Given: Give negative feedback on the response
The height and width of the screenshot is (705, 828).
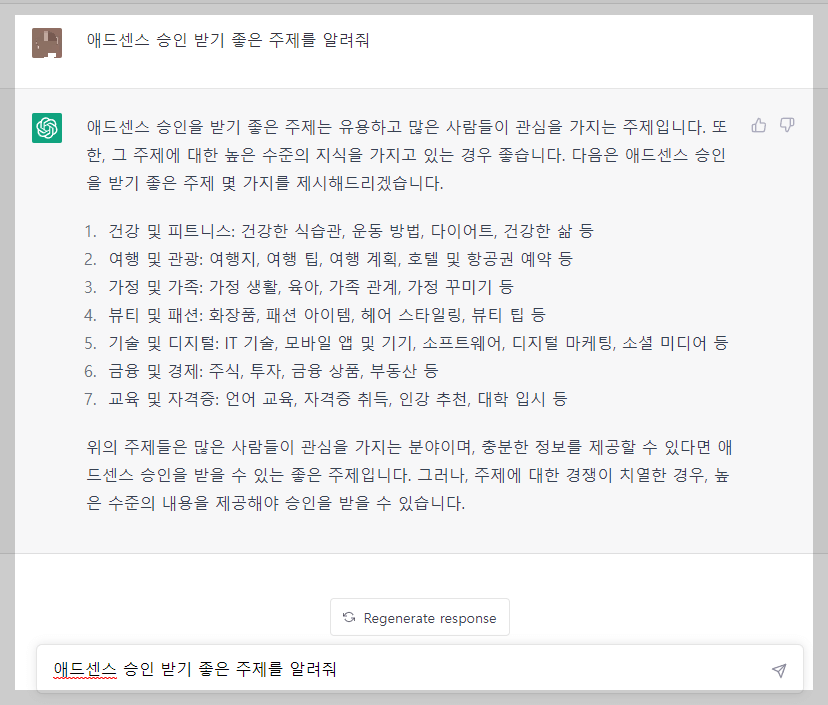Looking at the screenshot, I should [789, 124].
